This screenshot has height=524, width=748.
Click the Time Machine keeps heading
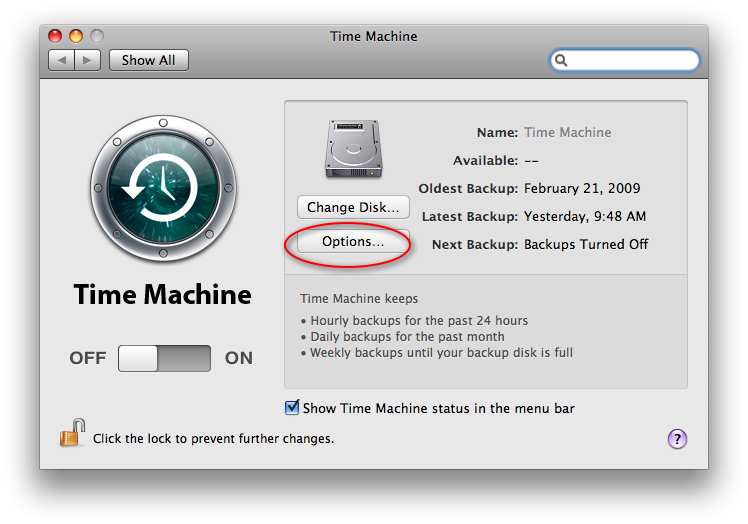(x=359, y=299)
